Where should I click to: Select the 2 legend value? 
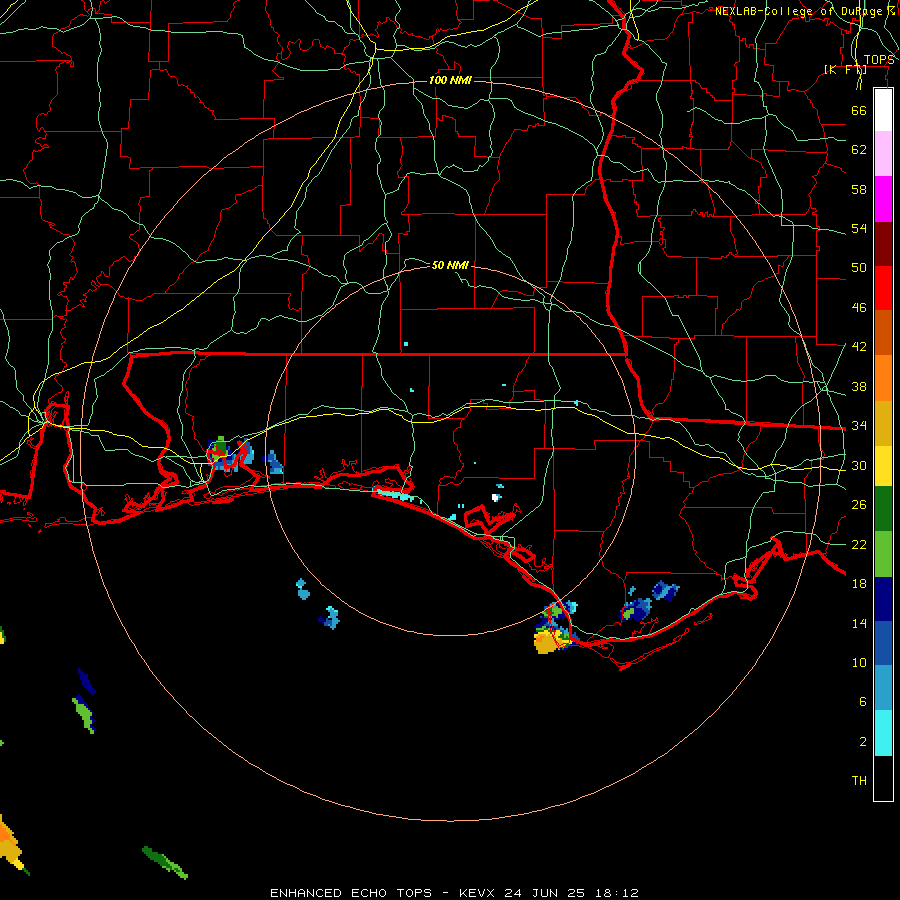pyautogui.click(x=863, y=742)
